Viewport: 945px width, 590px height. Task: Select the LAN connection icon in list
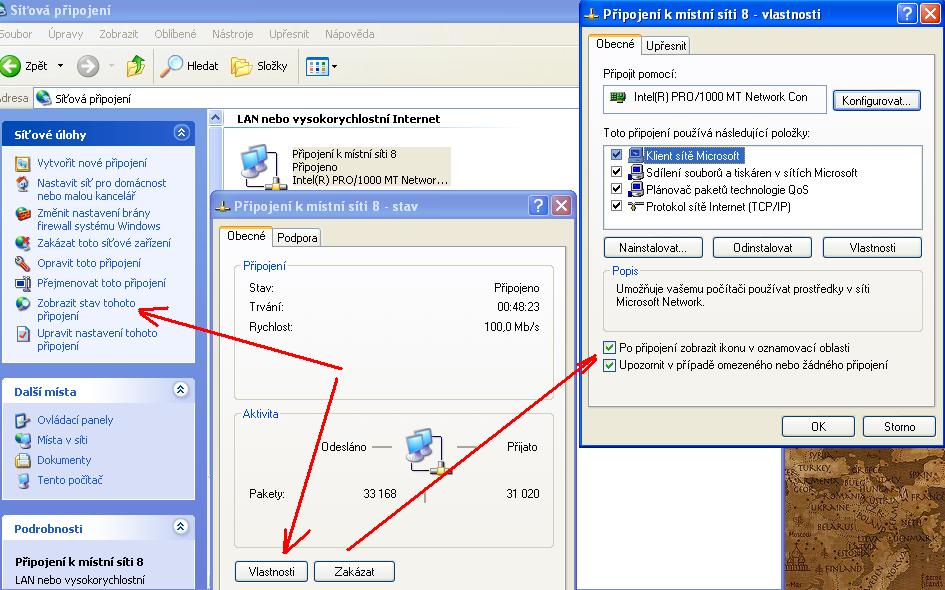(263, 167)
